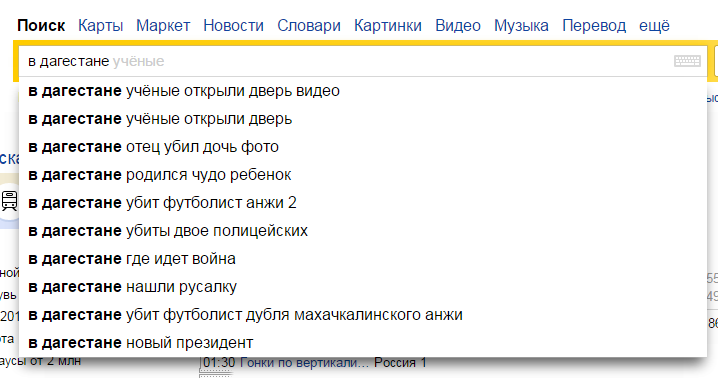Open the Словари tab
The height and width of the screenshot is (378, 718).
(309, 26)
